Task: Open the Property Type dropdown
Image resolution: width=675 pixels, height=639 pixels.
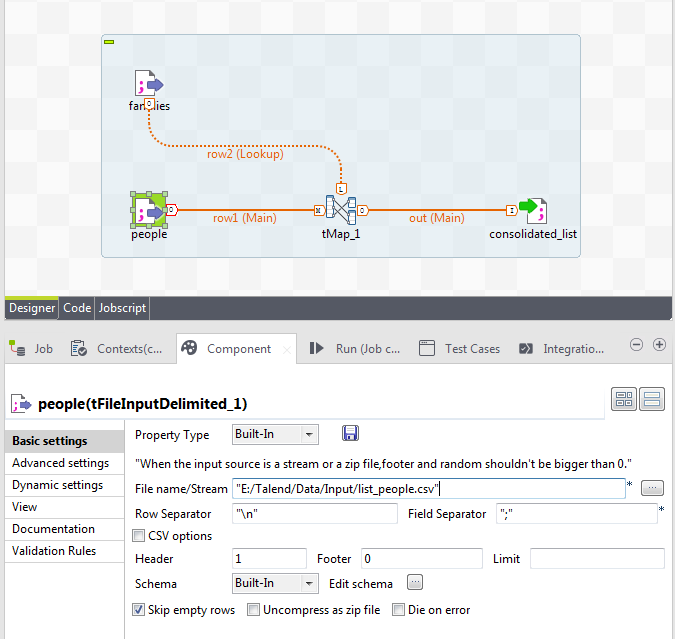Action: click(x=275, y=434)
